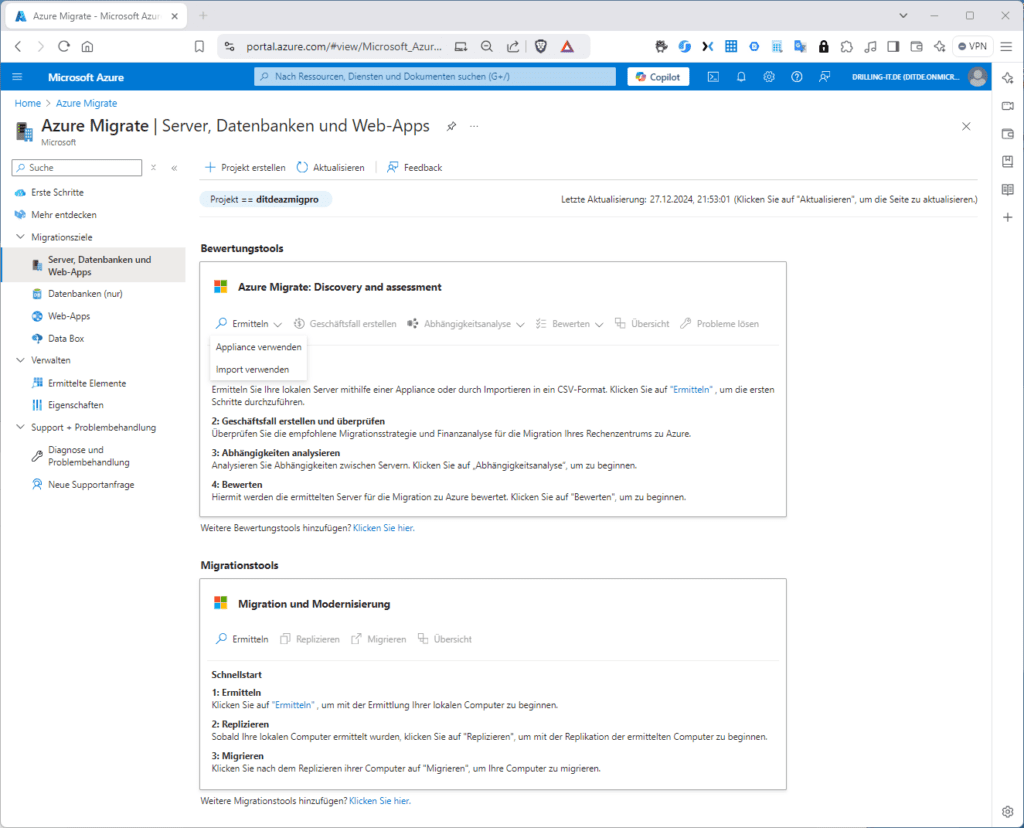The image size is (1024, 828).
Task: Share this page from the address bar
Action: pyautogui.click(x=513, y=46)
